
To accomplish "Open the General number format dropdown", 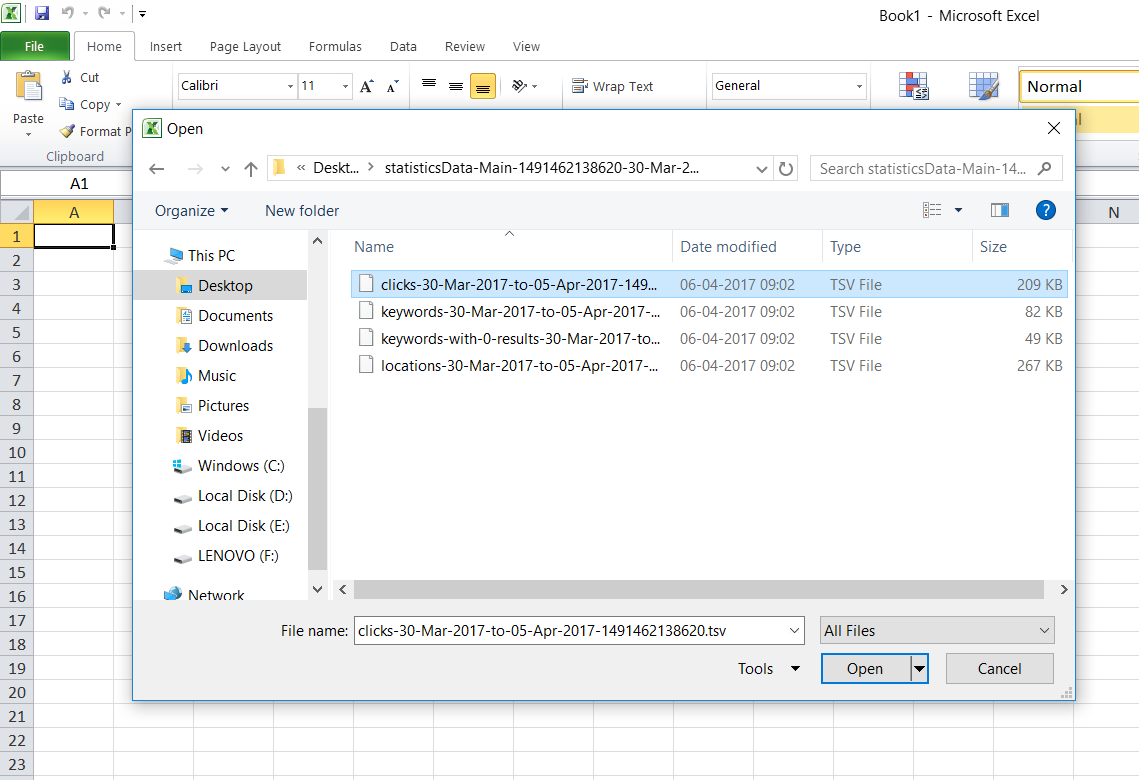I will [x=859, y=86].
